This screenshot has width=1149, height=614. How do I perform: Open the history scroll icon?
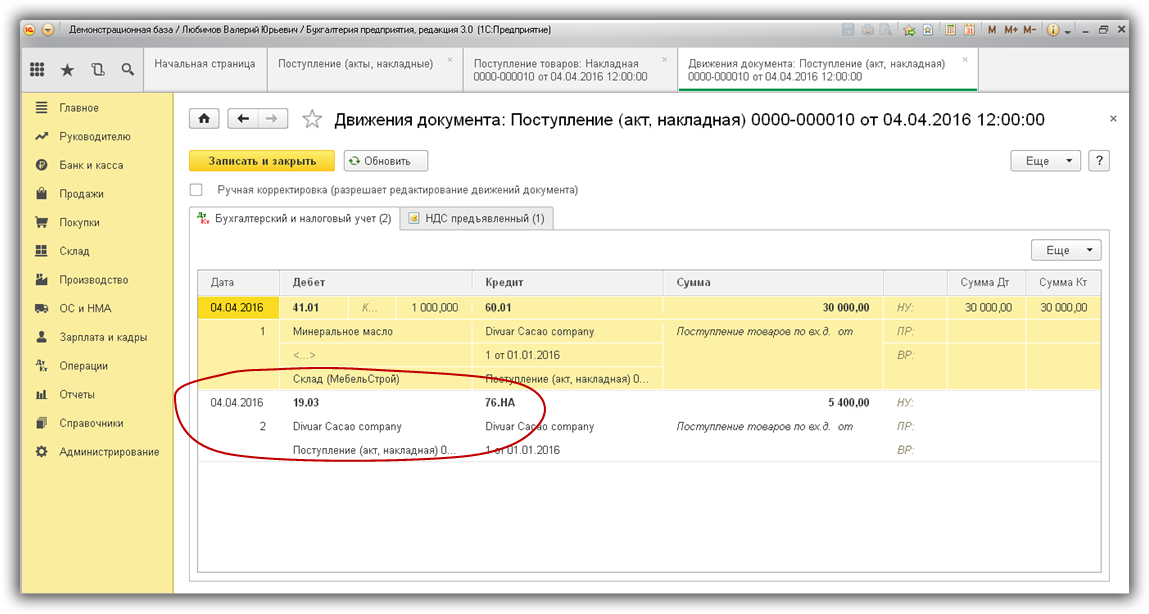(x=97, y=70)
